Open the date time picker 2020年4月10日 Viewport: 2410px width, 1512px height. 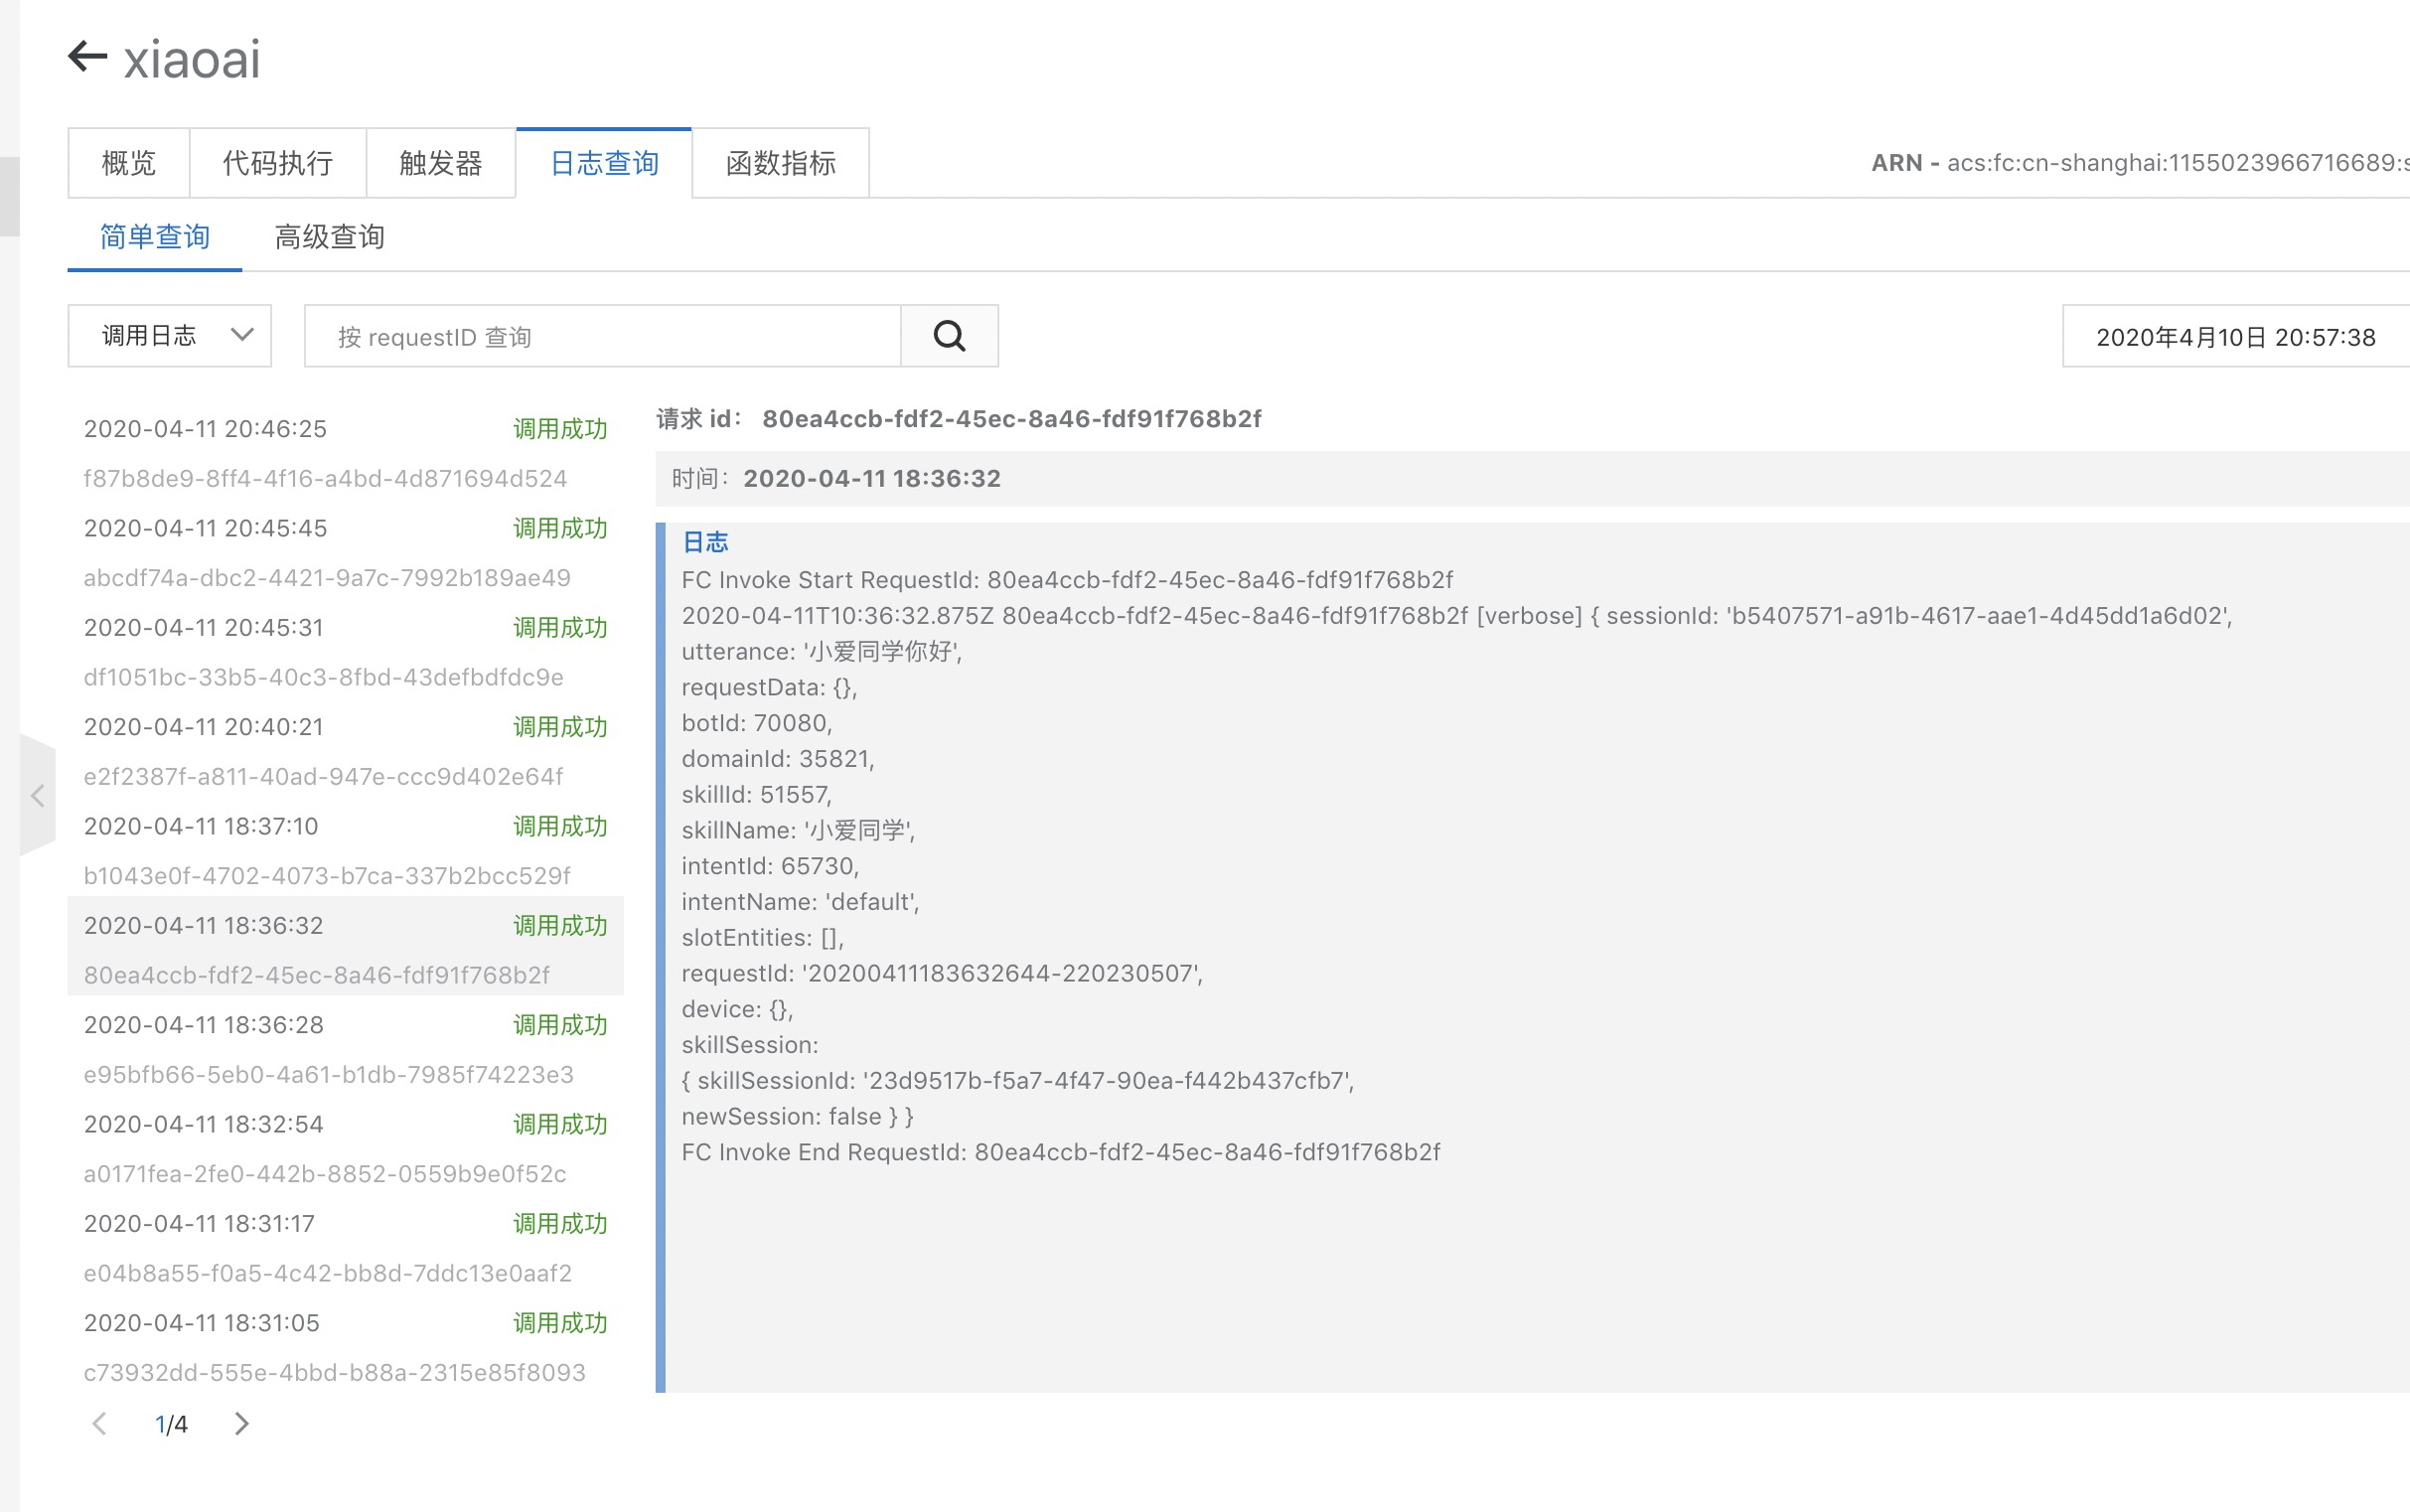pyautogui.click(x=2234, y=337)
